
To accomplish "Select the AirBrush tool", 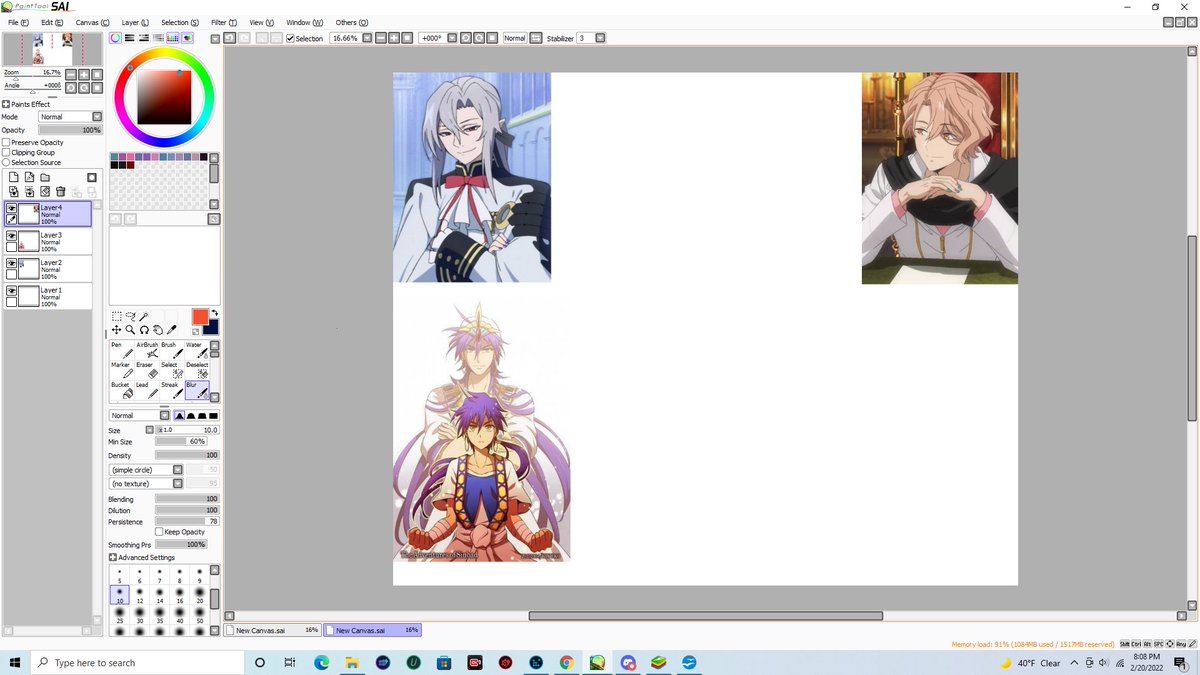I will (147, 350).
